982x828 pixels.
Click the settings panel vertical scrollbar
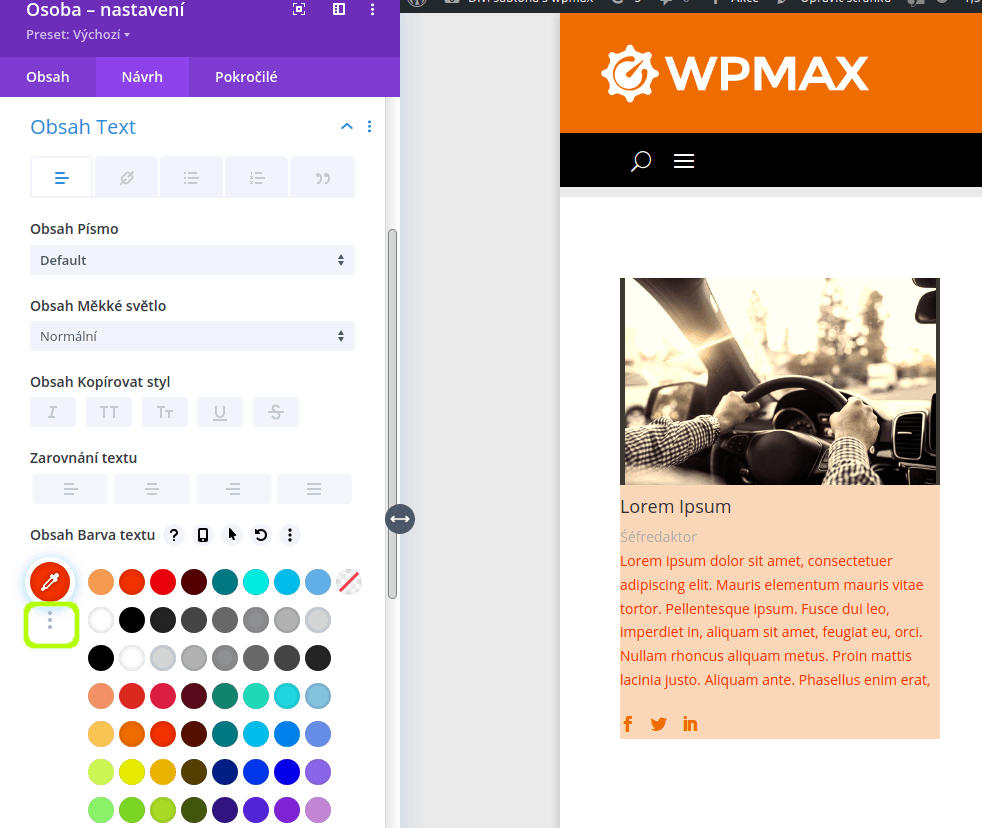pos(393,413)
